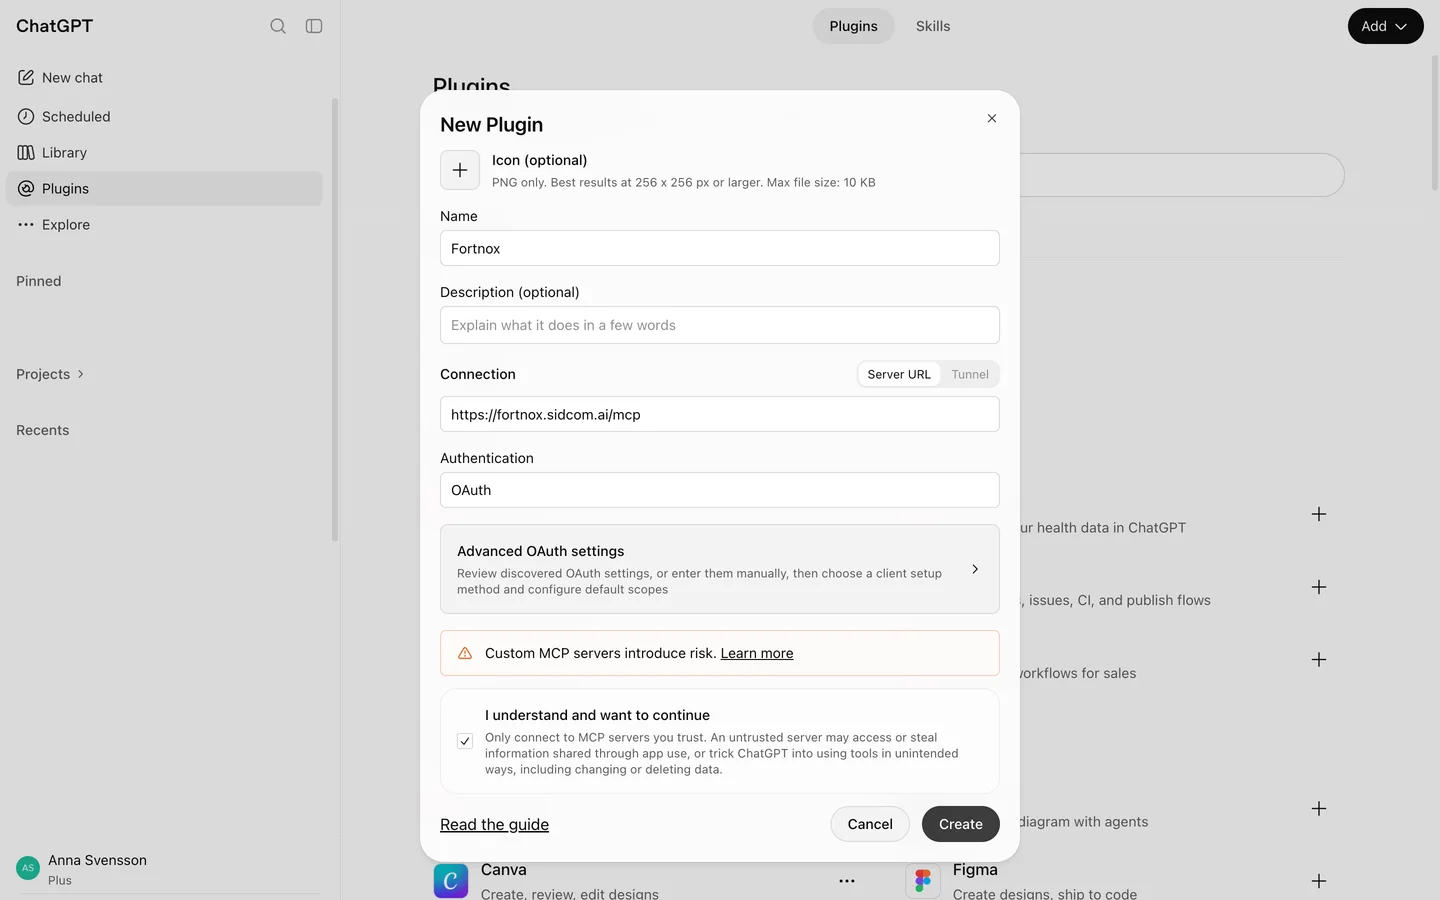The image size is (1440, 900).
Task: Expand Advanced OAuth settings
Action: click(x=720, y=569)
